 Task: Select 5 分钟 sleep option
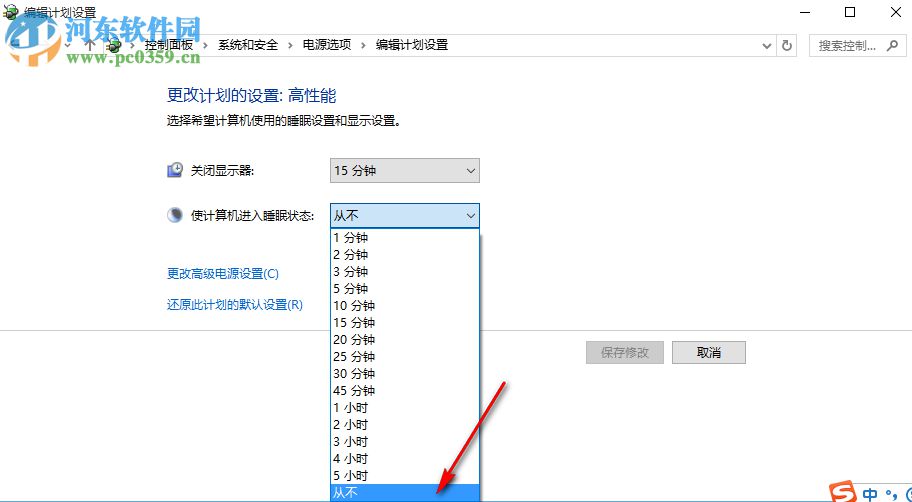(x=405, y=289)
